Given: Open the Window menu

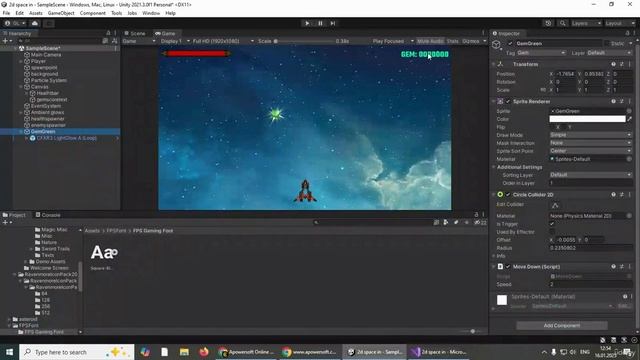Looking at the screenshot, I should (x=151, y=13).
